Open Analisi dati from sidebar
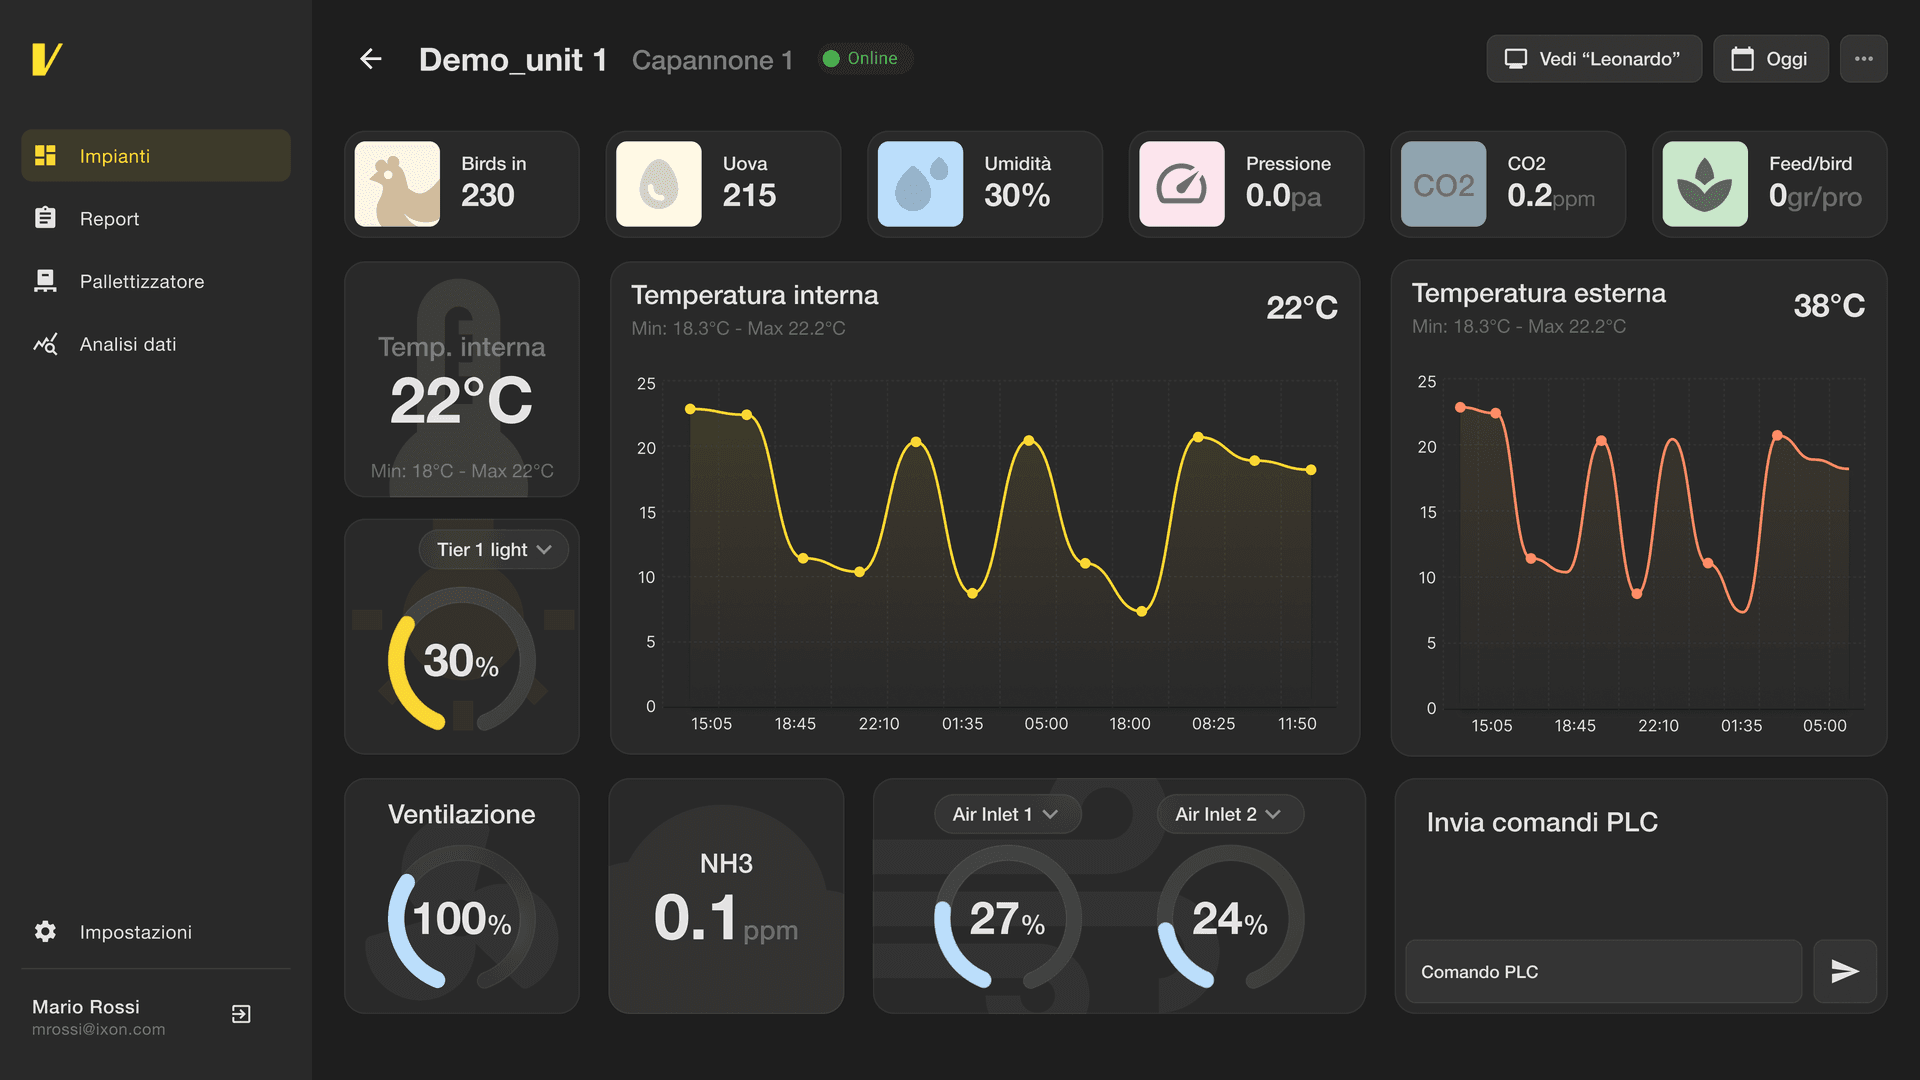1920x1080 pixels. [x=127, y=344]
